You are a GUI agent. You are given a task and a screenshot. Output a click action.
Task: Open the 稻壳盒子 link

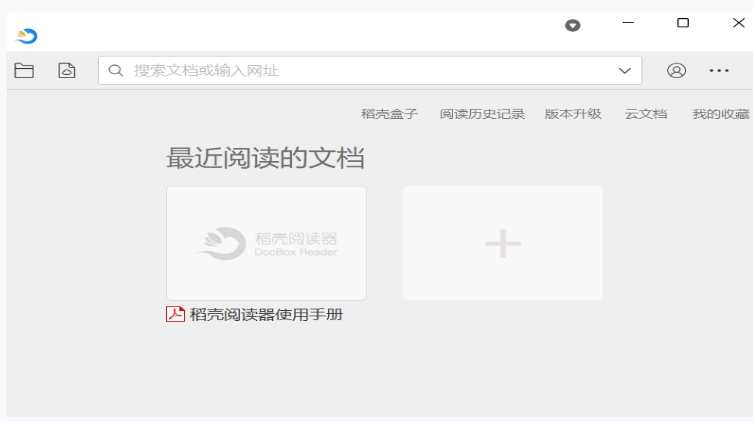[389, 114]
